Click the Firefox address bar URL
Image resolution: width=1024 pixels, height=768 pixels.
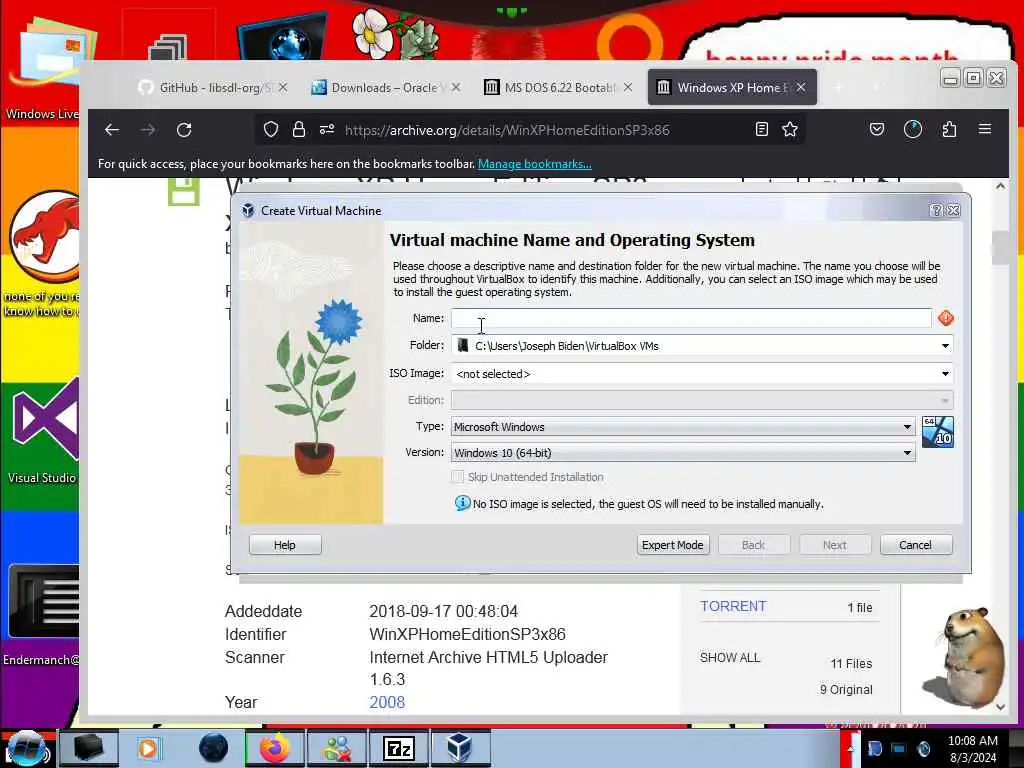507,130
